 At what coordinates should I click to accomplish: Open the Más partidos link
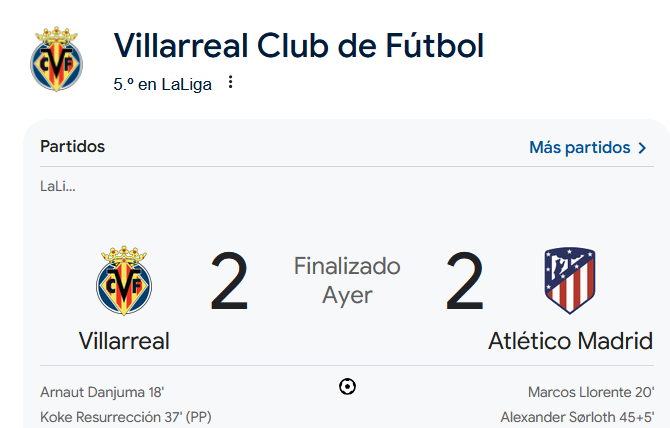[580, 148]
